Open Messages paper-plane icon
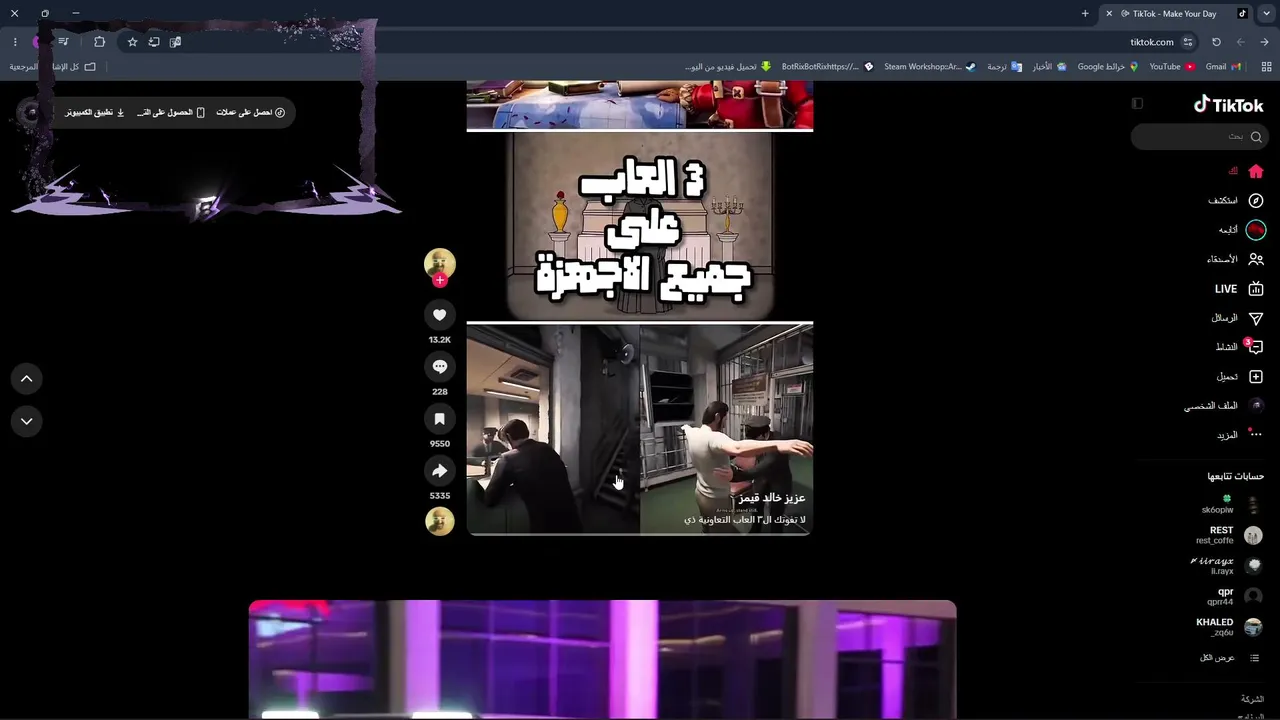This screenshot has height=720, width=1280. pos(1256,318)
